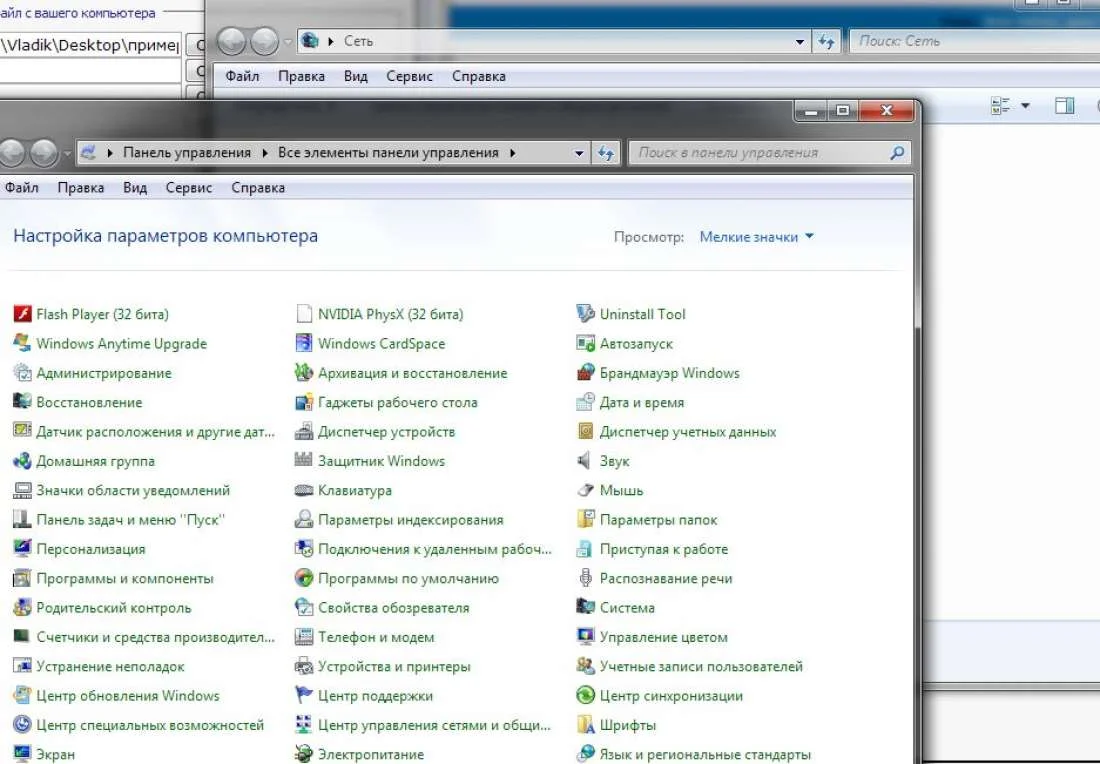Click the Гаджеты рабочего стола icon
The image size is (1100, 764).
pyautogui.click(x=304, y=402)
